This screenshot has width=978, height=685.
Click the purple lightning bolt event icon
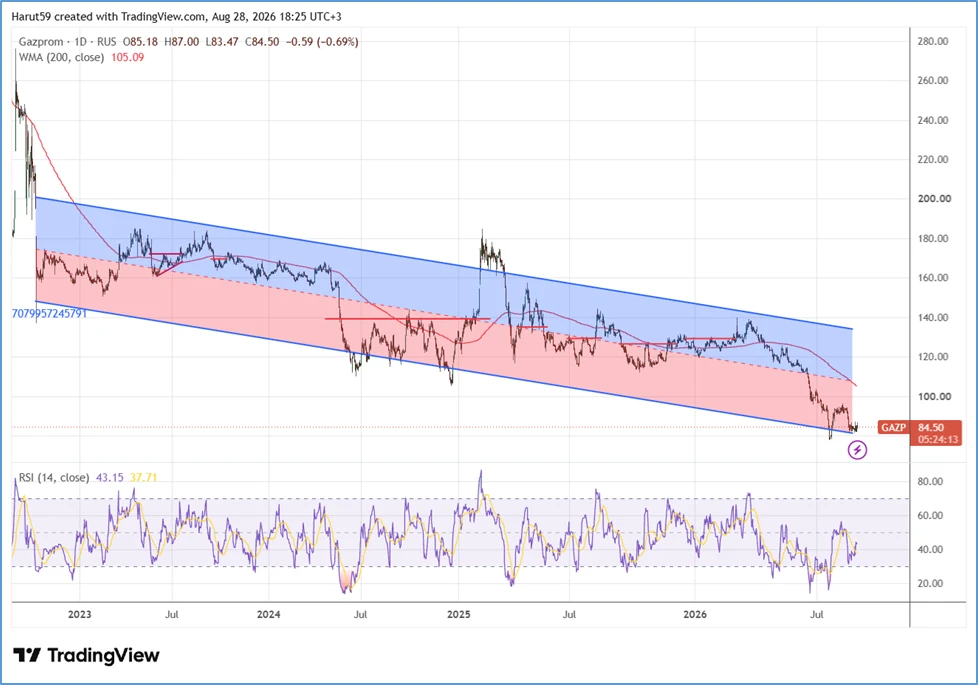point(857,449)
